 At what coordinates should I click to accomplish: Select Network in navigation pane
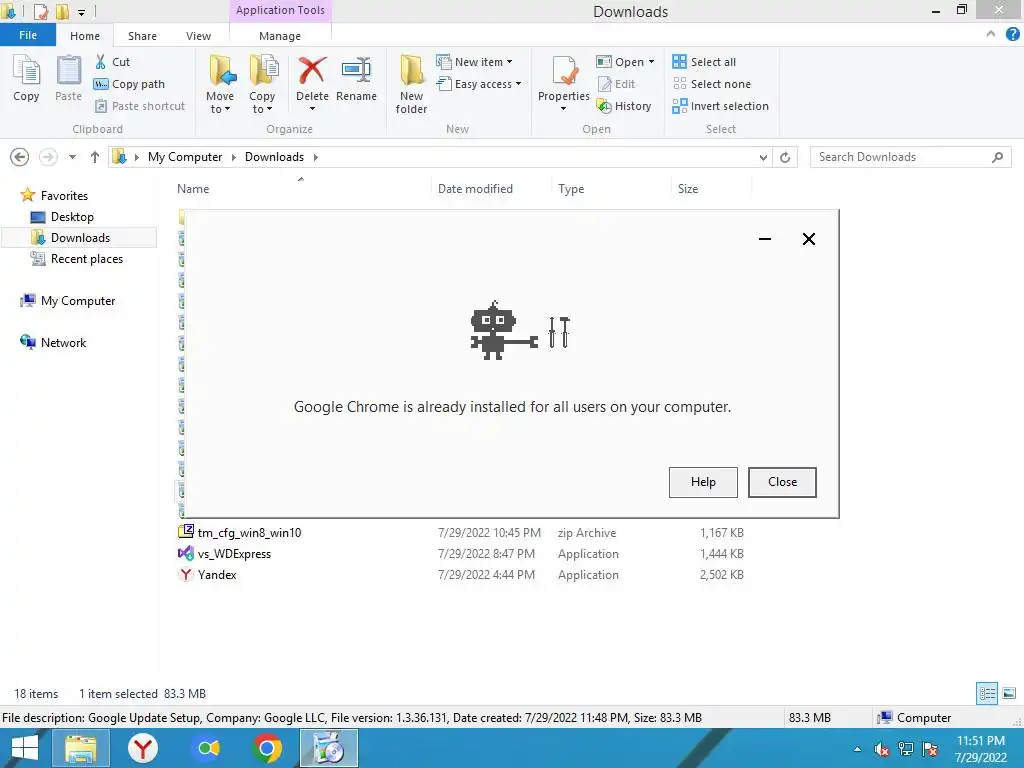tap(63, 343)
